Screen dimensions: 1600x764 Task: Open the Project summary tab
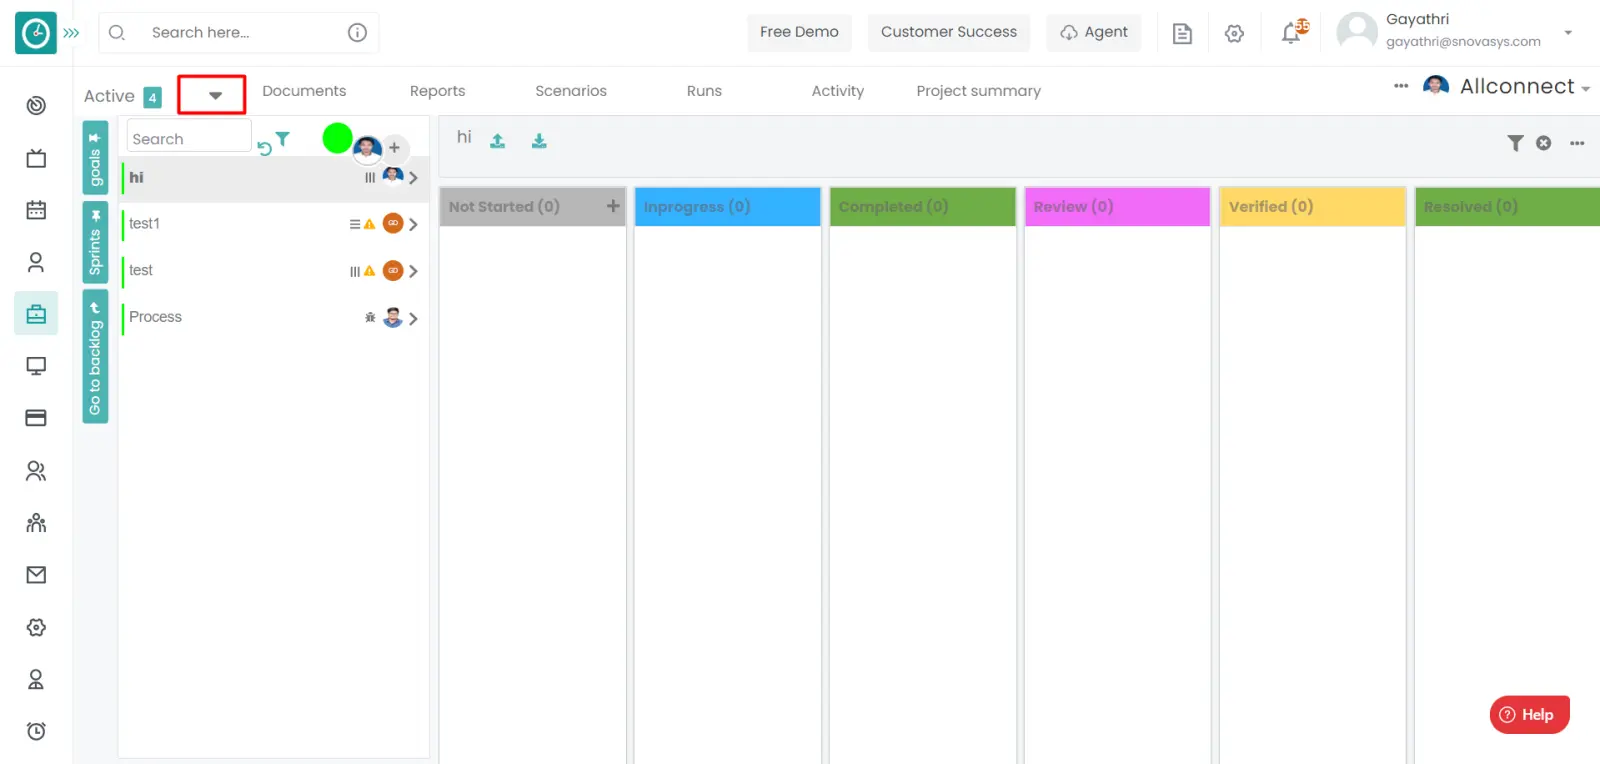(978, 91)
